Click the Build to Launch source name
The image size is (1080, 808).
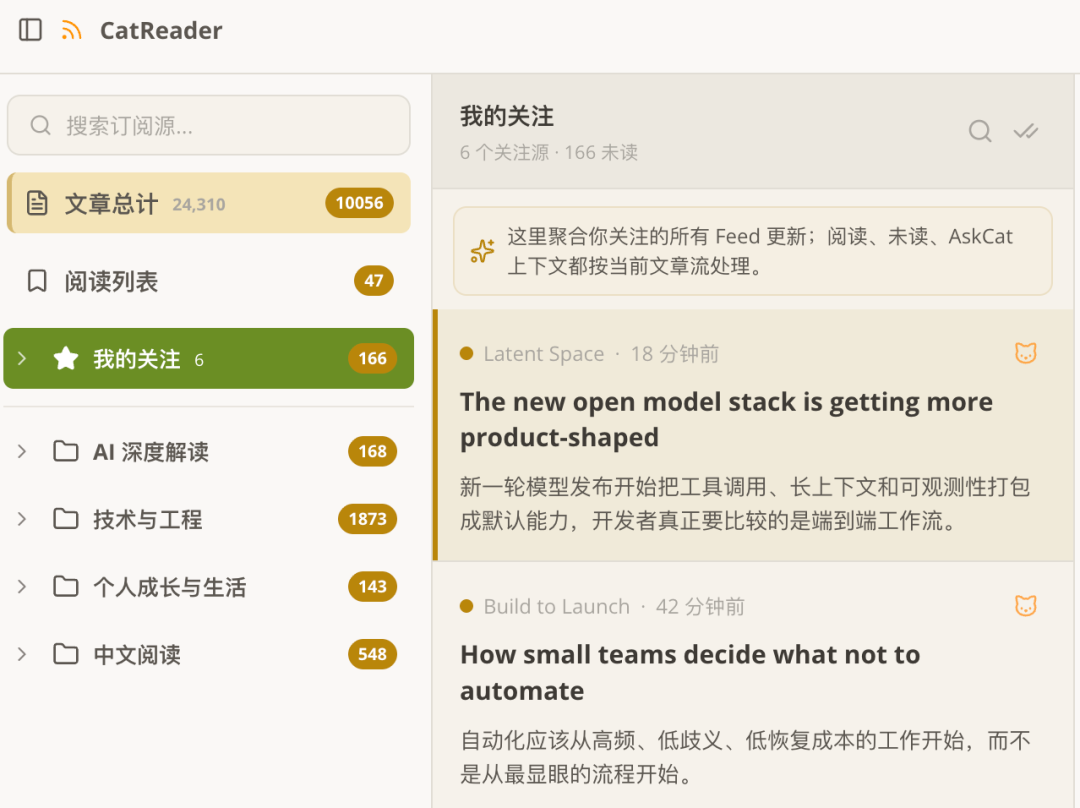pos(557,607)
